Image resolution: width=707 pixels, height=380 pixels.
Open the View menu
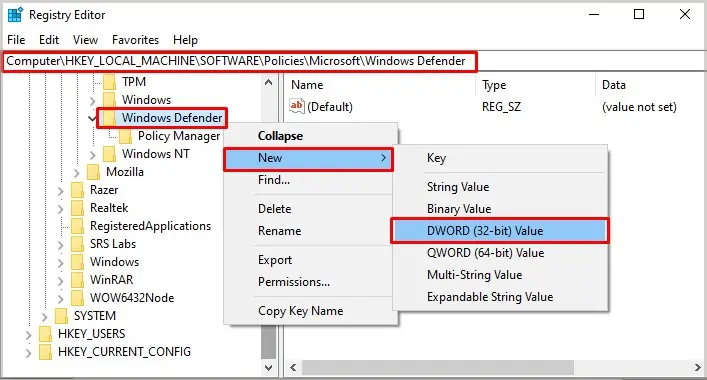tap(85, 40)
